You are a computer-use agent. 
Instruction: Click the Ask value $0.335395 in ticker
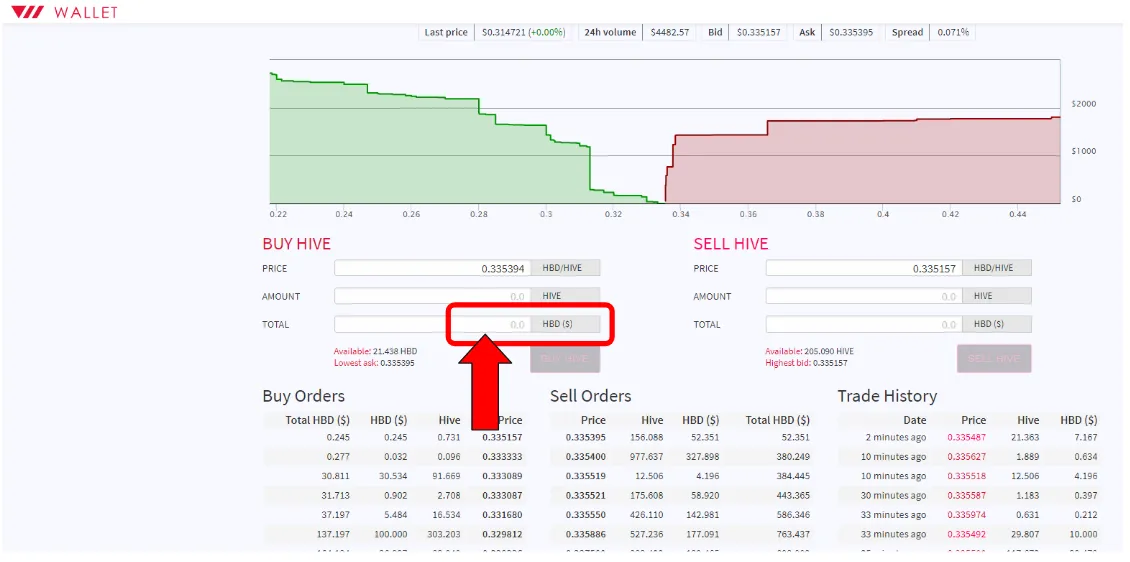[x=850, y=32]
